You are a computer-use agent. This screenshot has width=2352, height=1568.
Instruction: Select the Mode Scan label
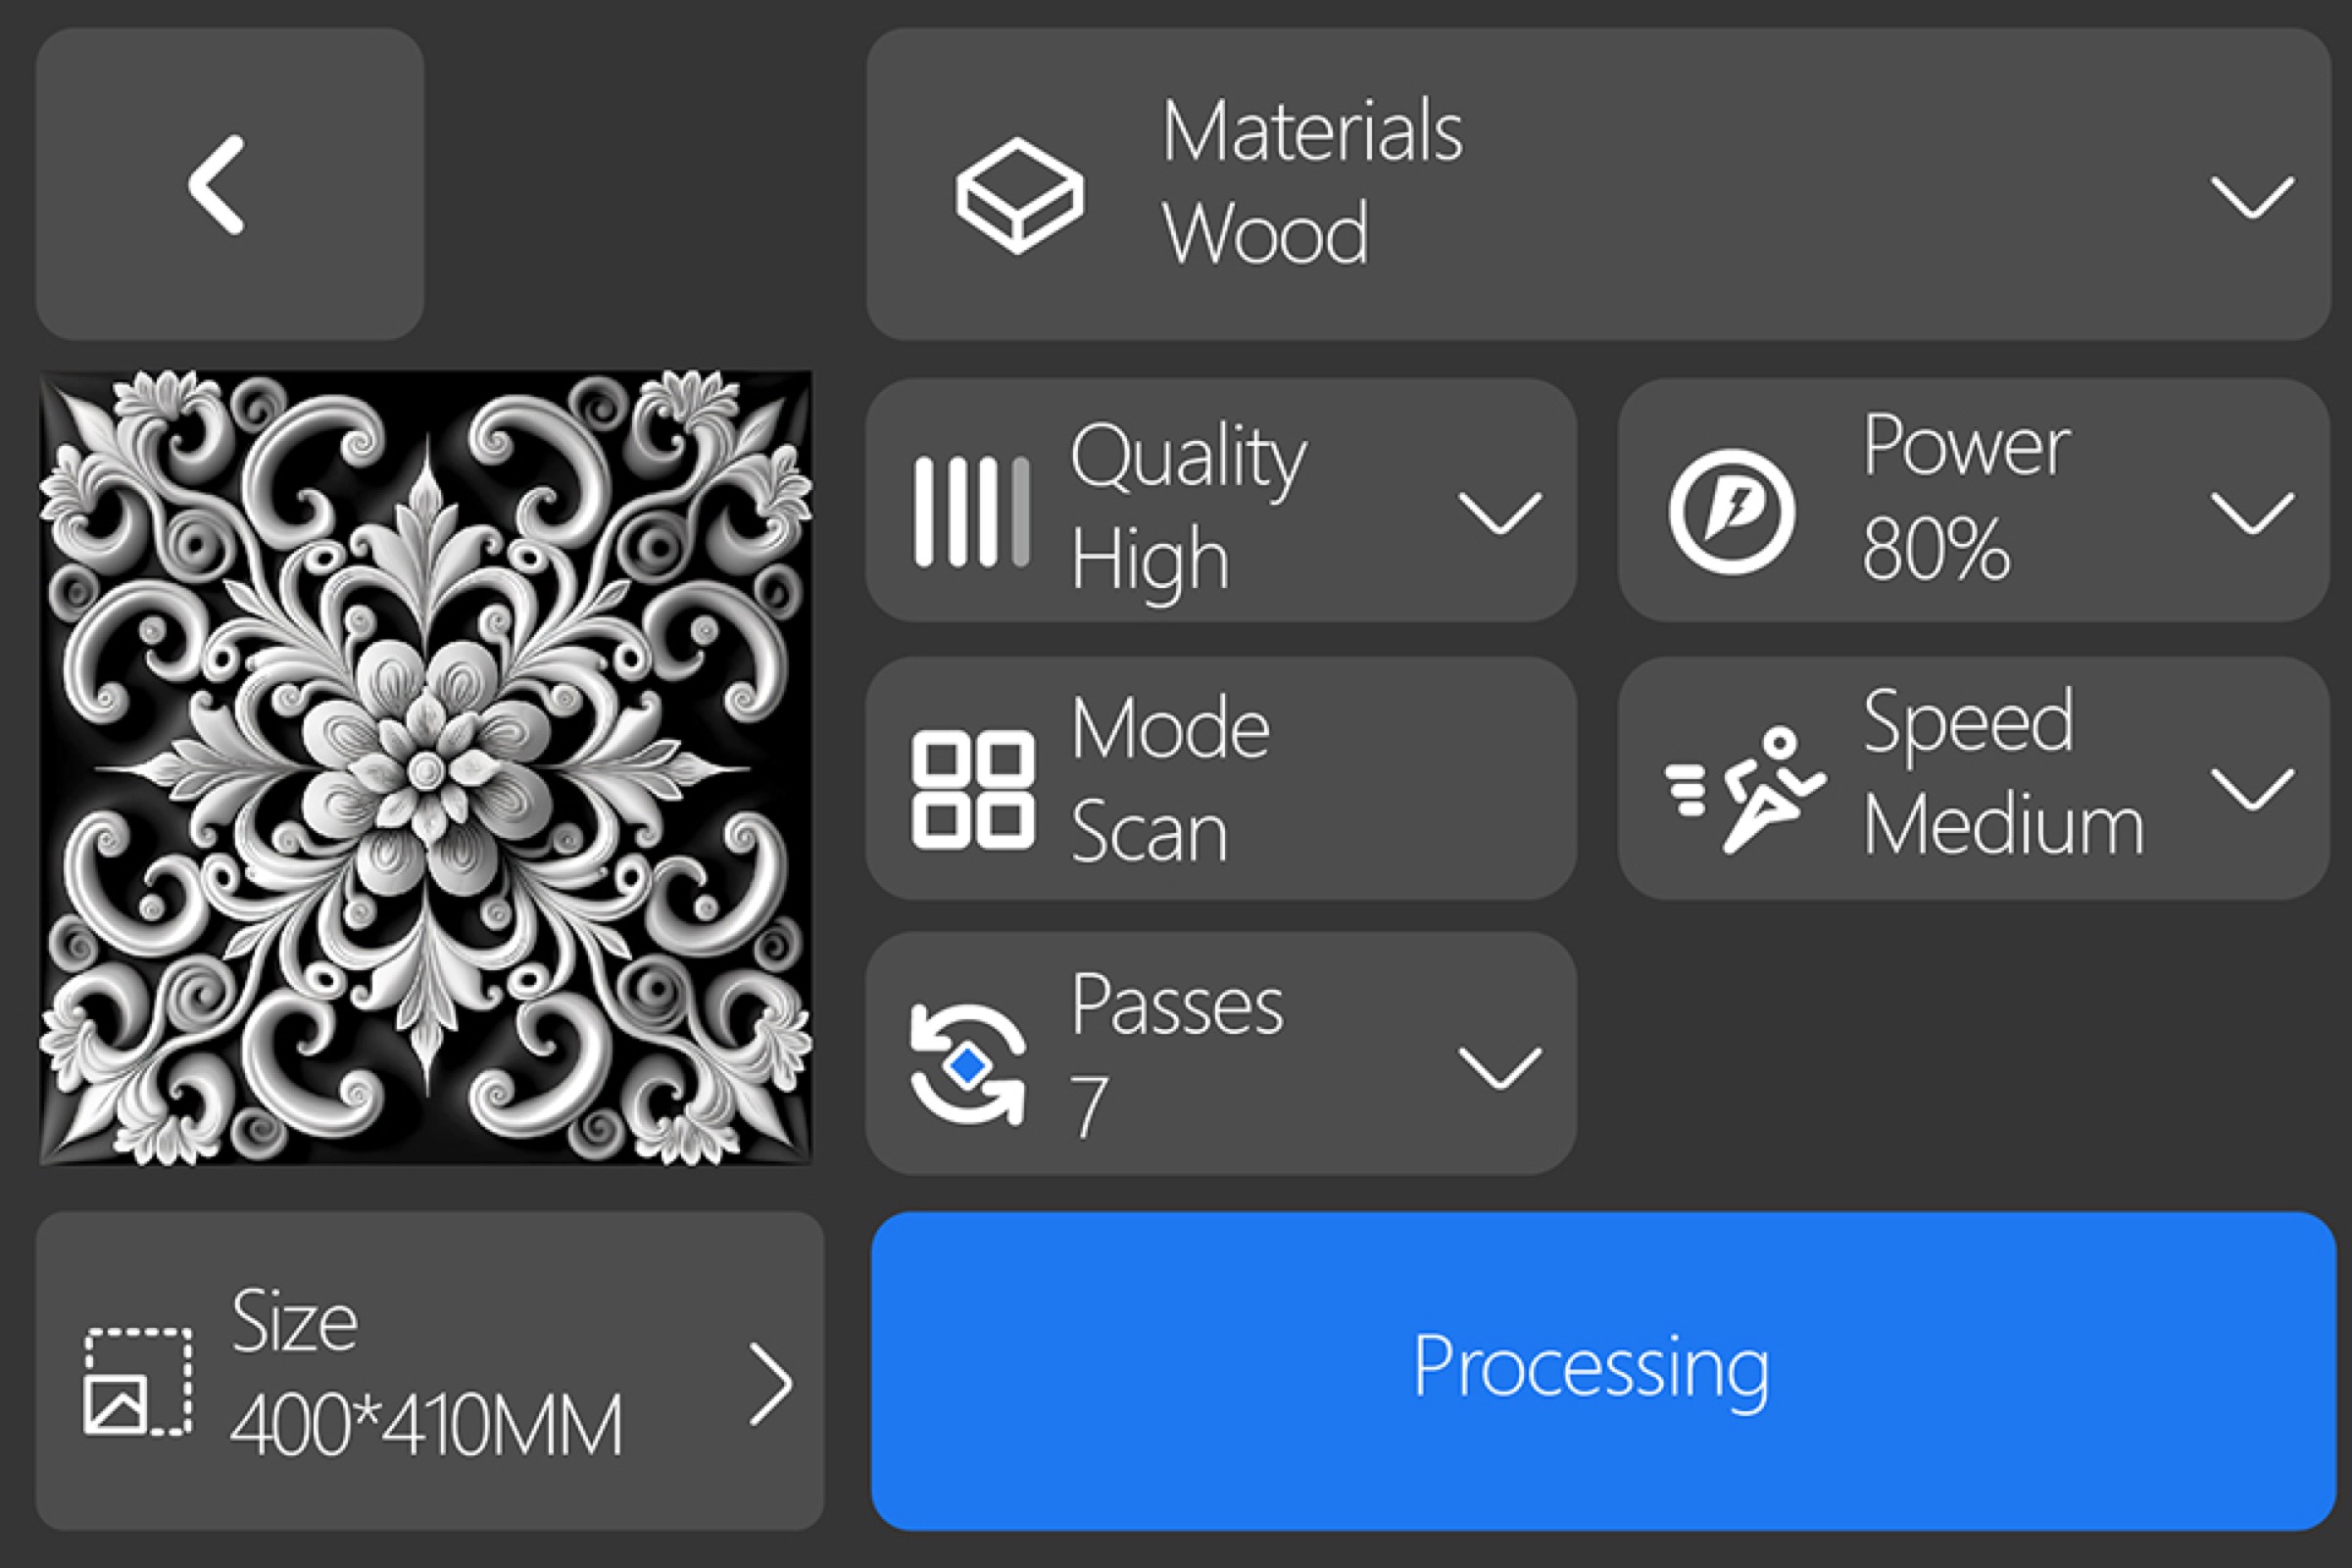[x=1149, y=833]
